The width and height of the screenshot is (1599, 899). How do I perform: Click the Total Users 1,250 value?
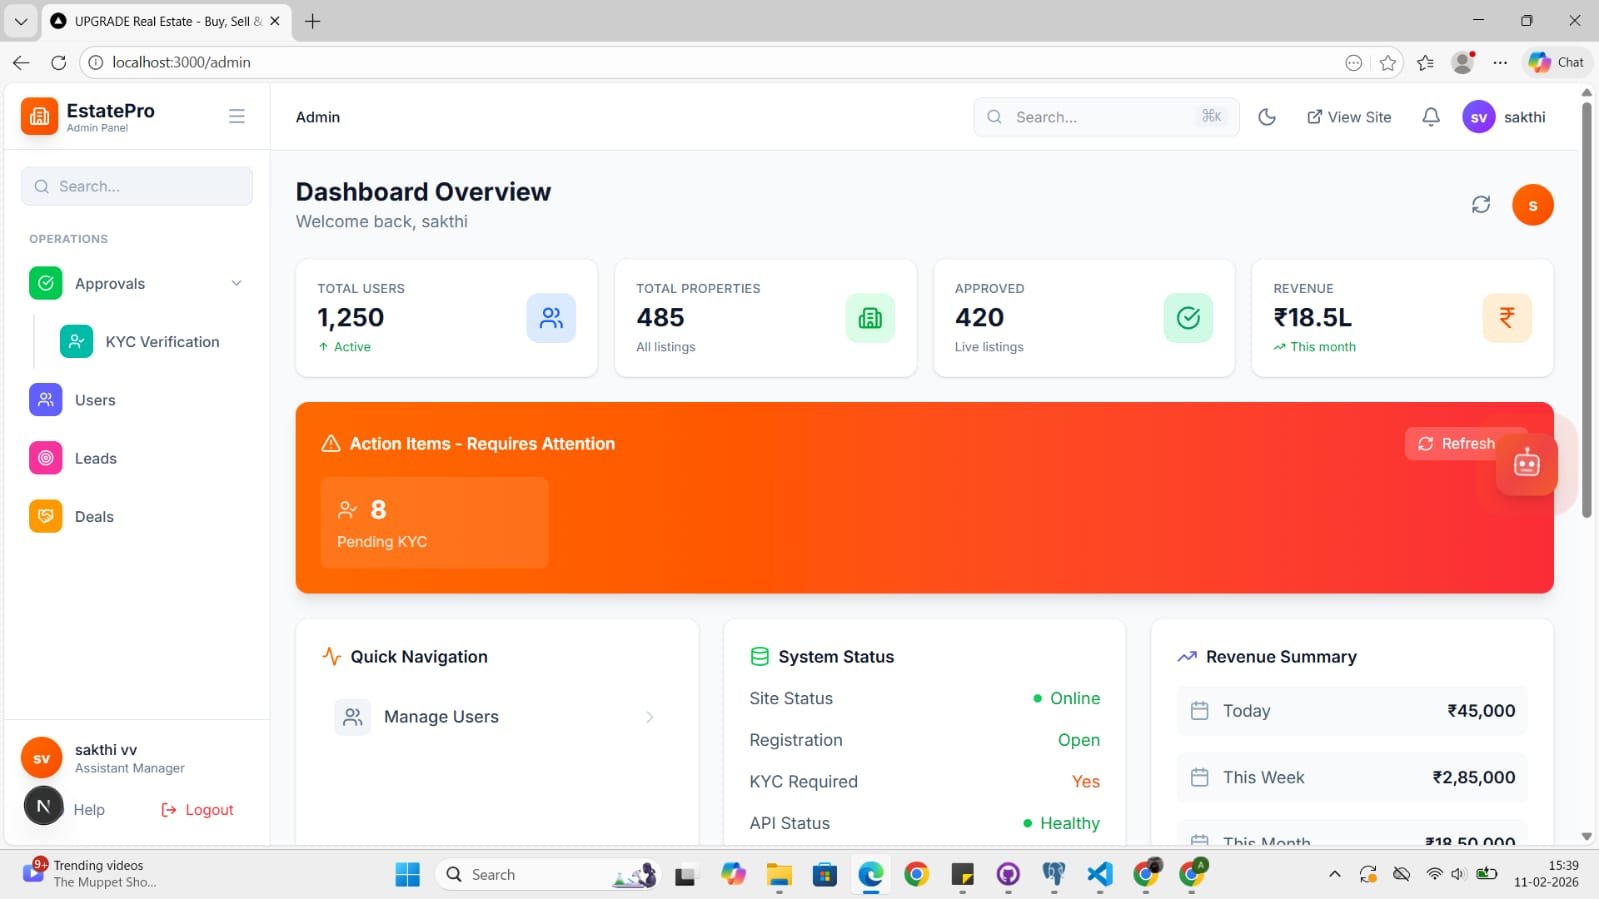(351, 317)
